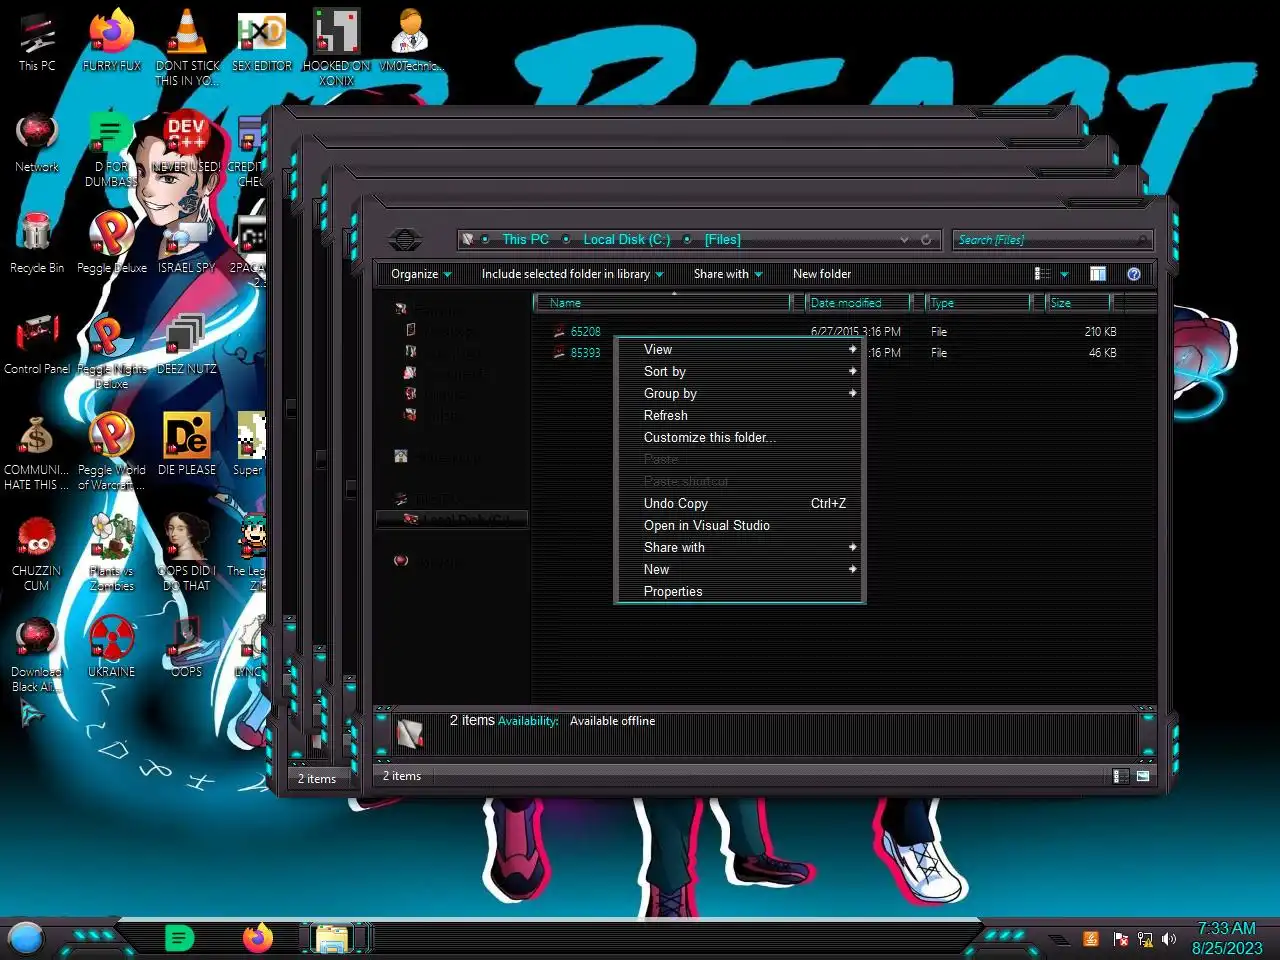Click the Explorer back/forward navigation emblem
The width and height of the screenshot is (1280, 960).
[405, 240]
